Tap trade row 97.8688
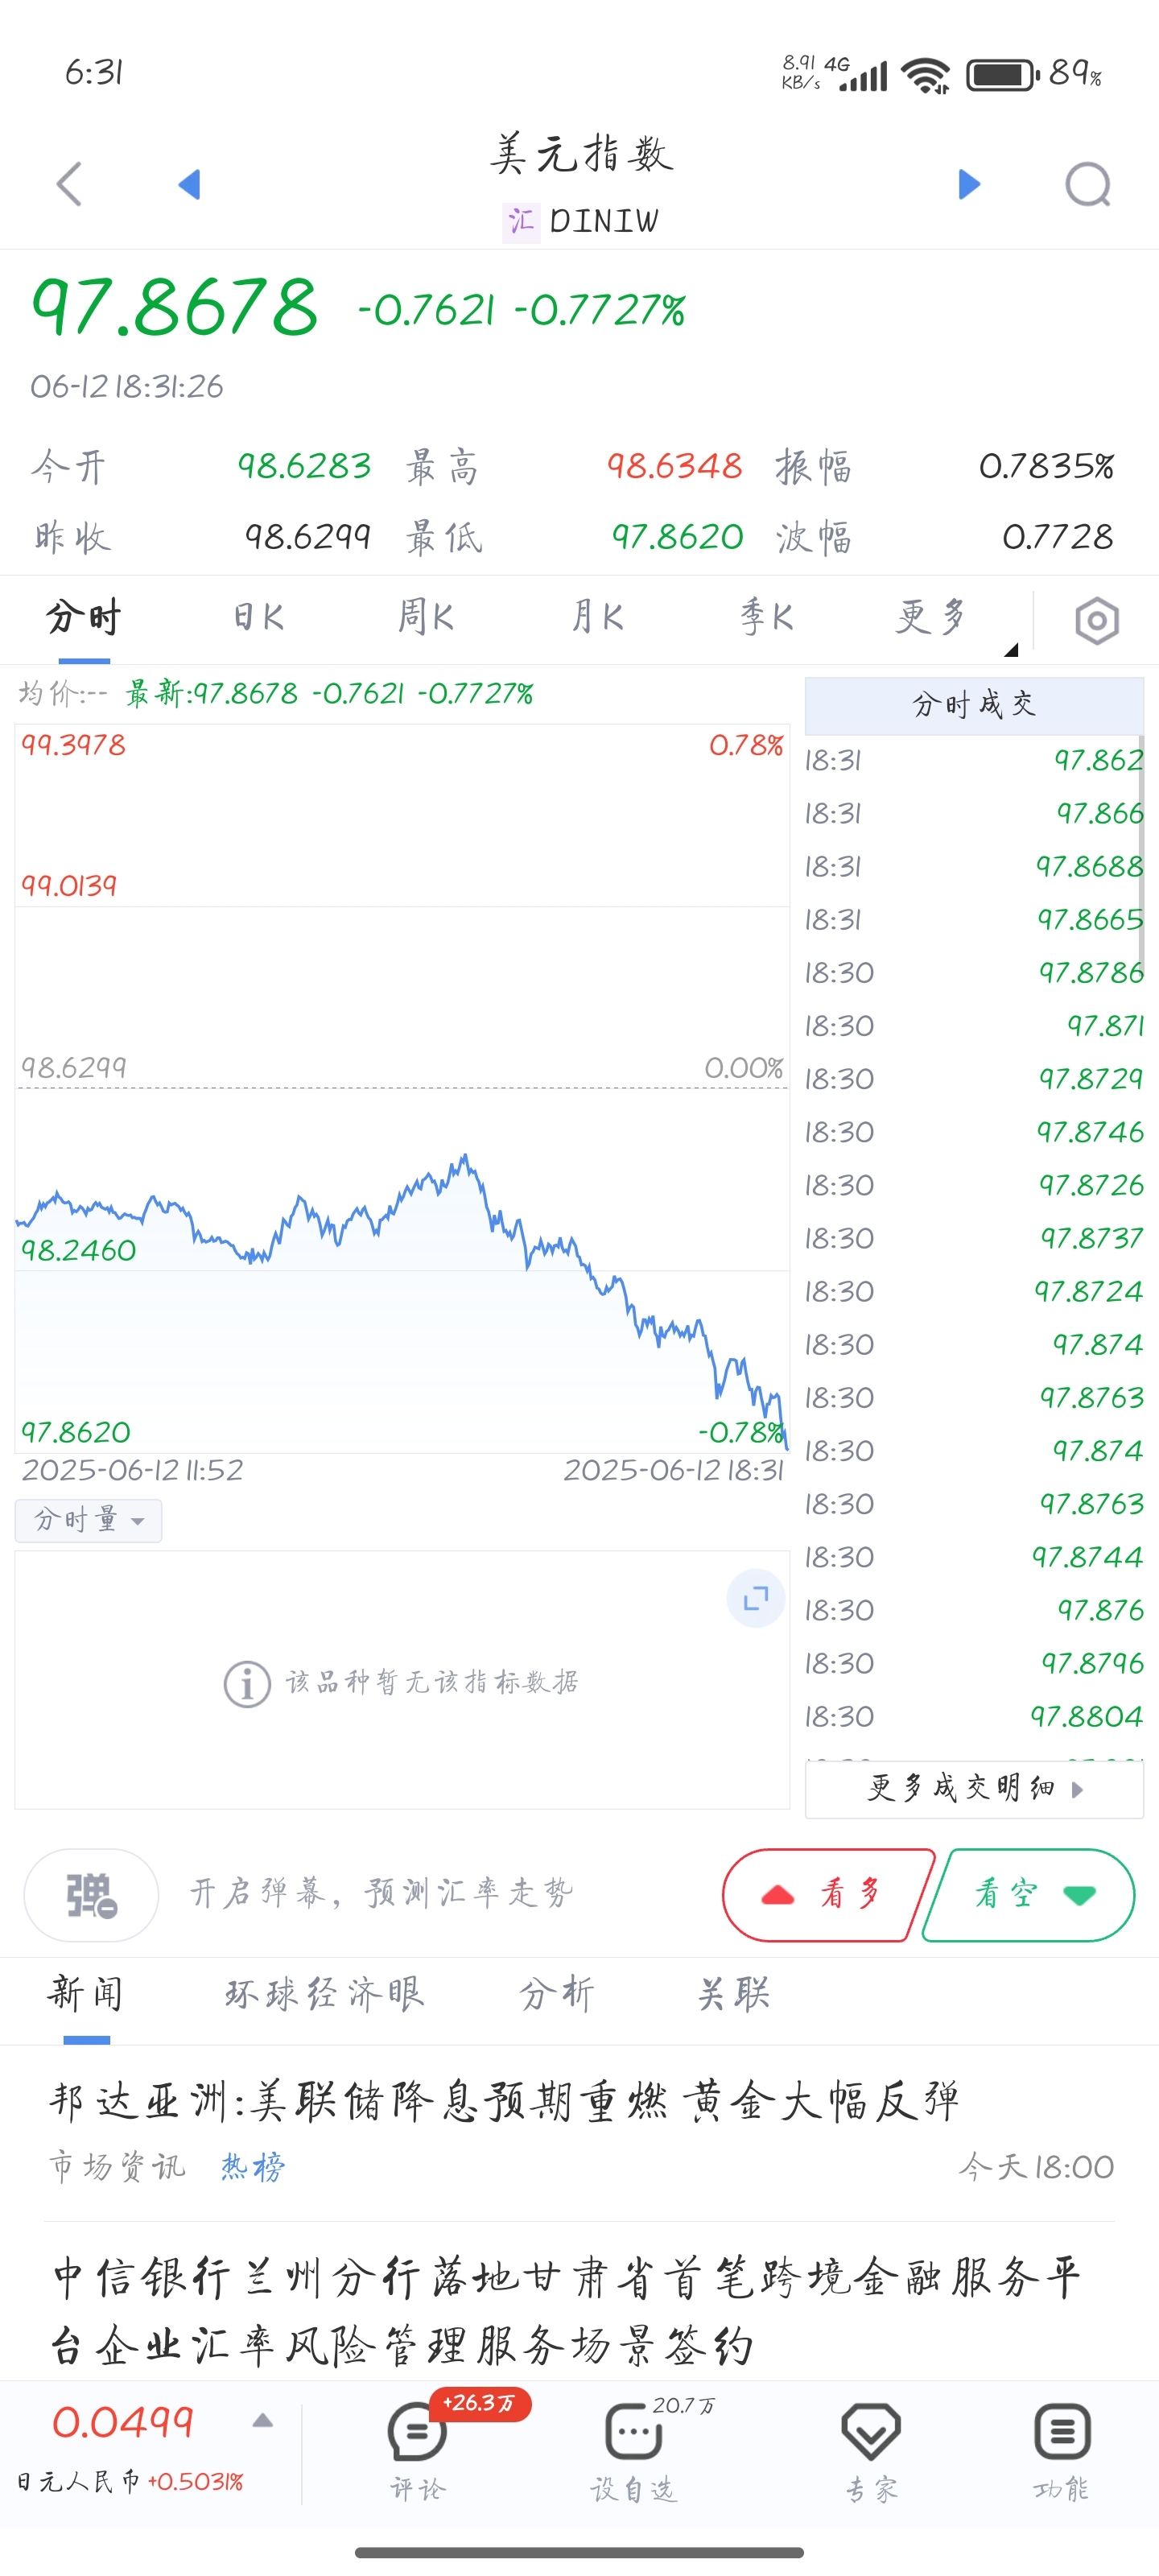 (974, 867)
